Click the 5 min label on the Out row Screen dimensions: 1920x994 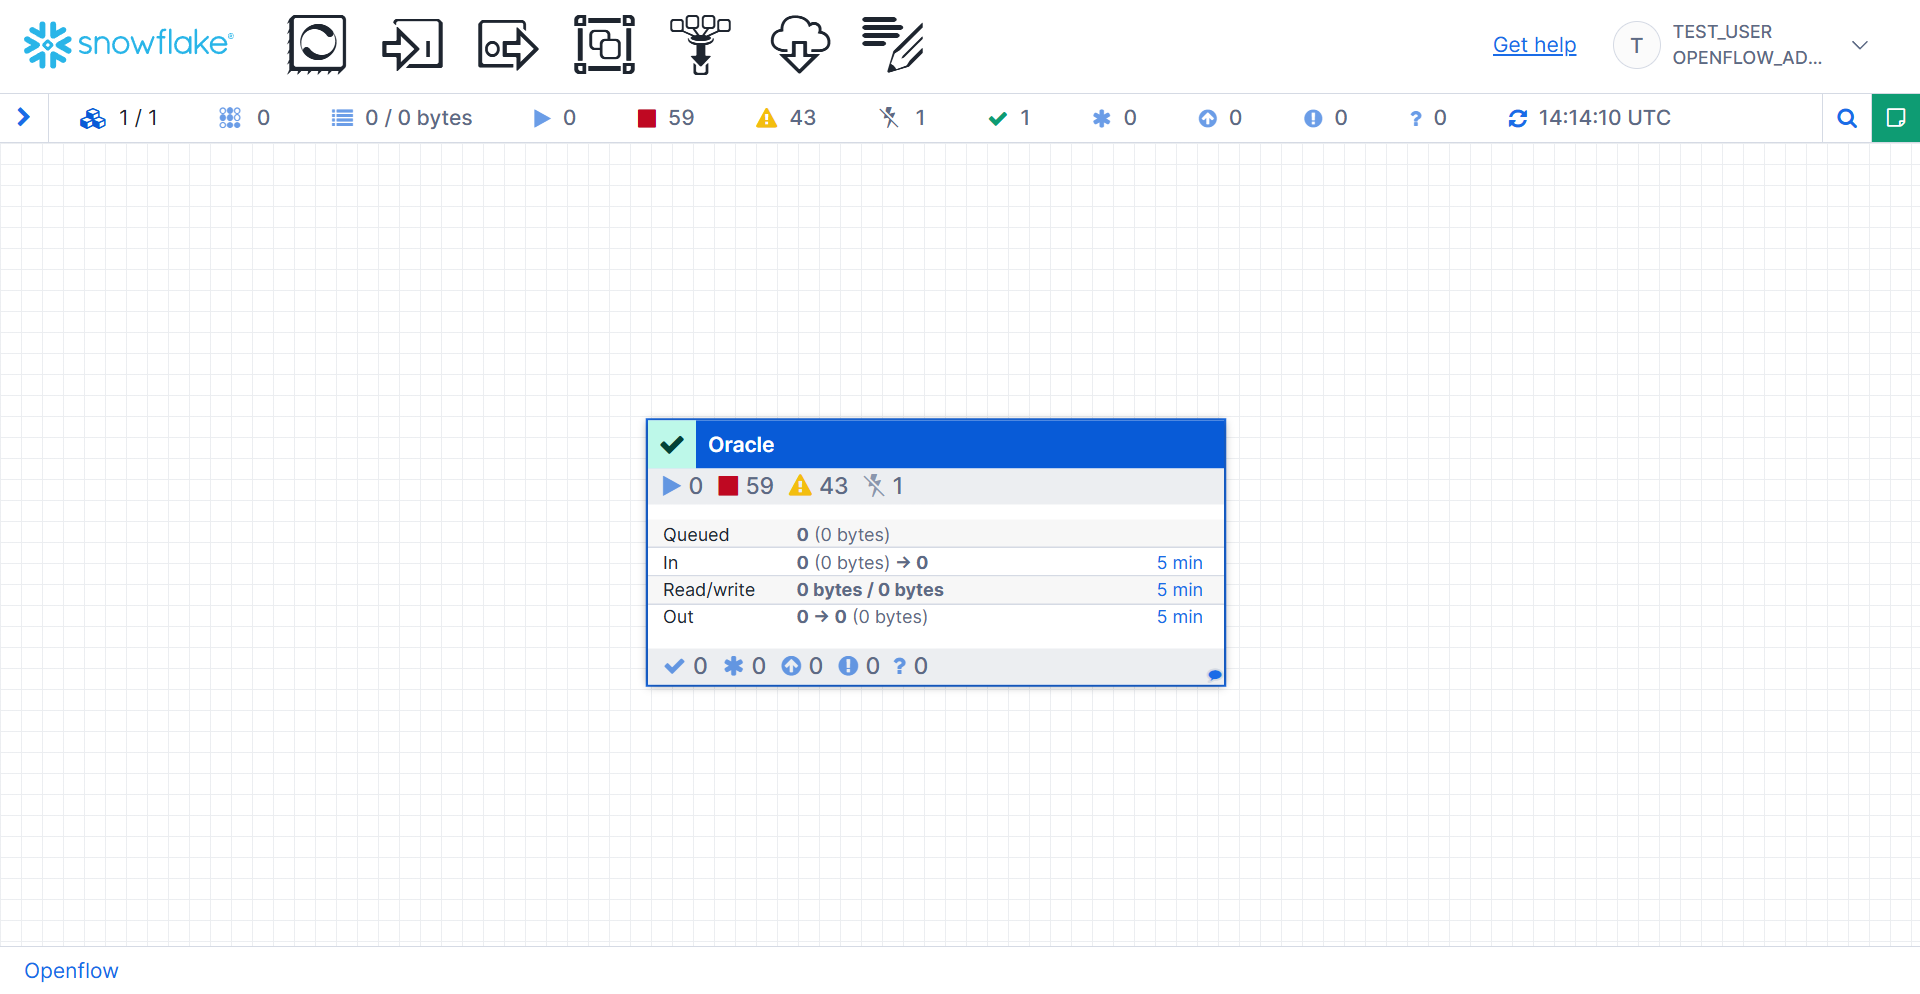1180,617
